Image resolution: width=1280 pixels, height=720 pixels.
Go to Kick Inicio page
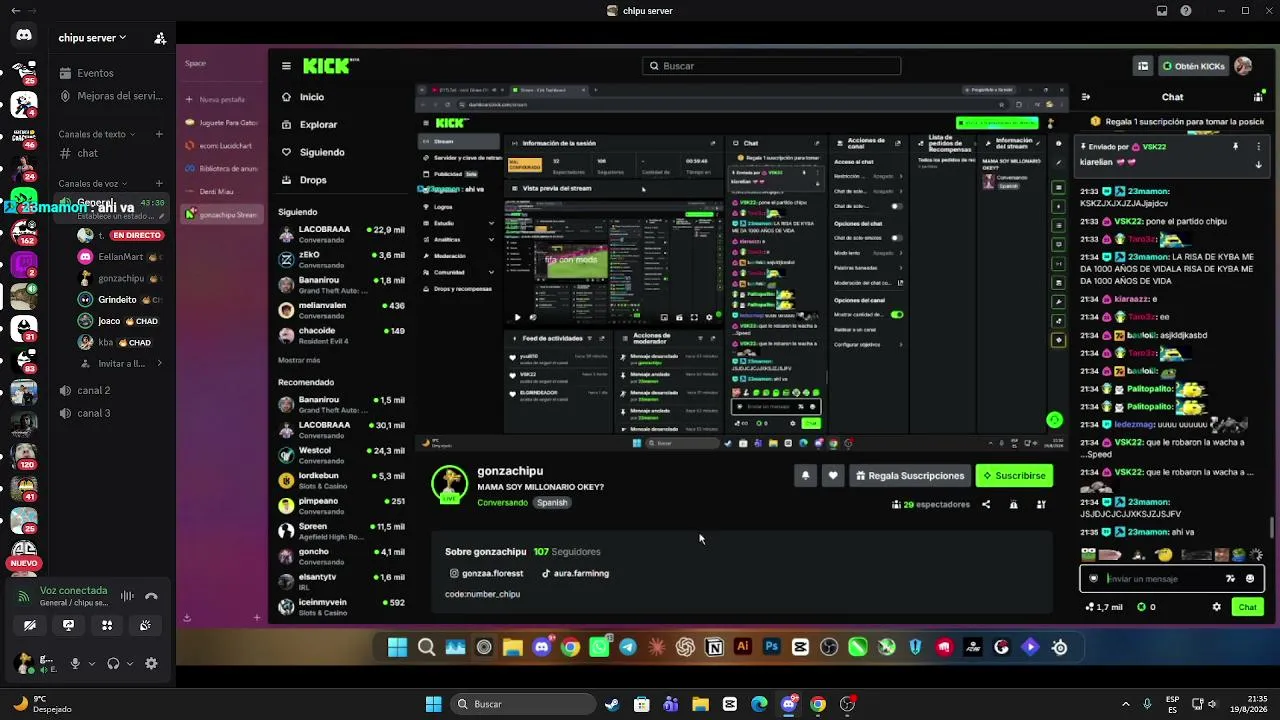click(x=303, y=97)
